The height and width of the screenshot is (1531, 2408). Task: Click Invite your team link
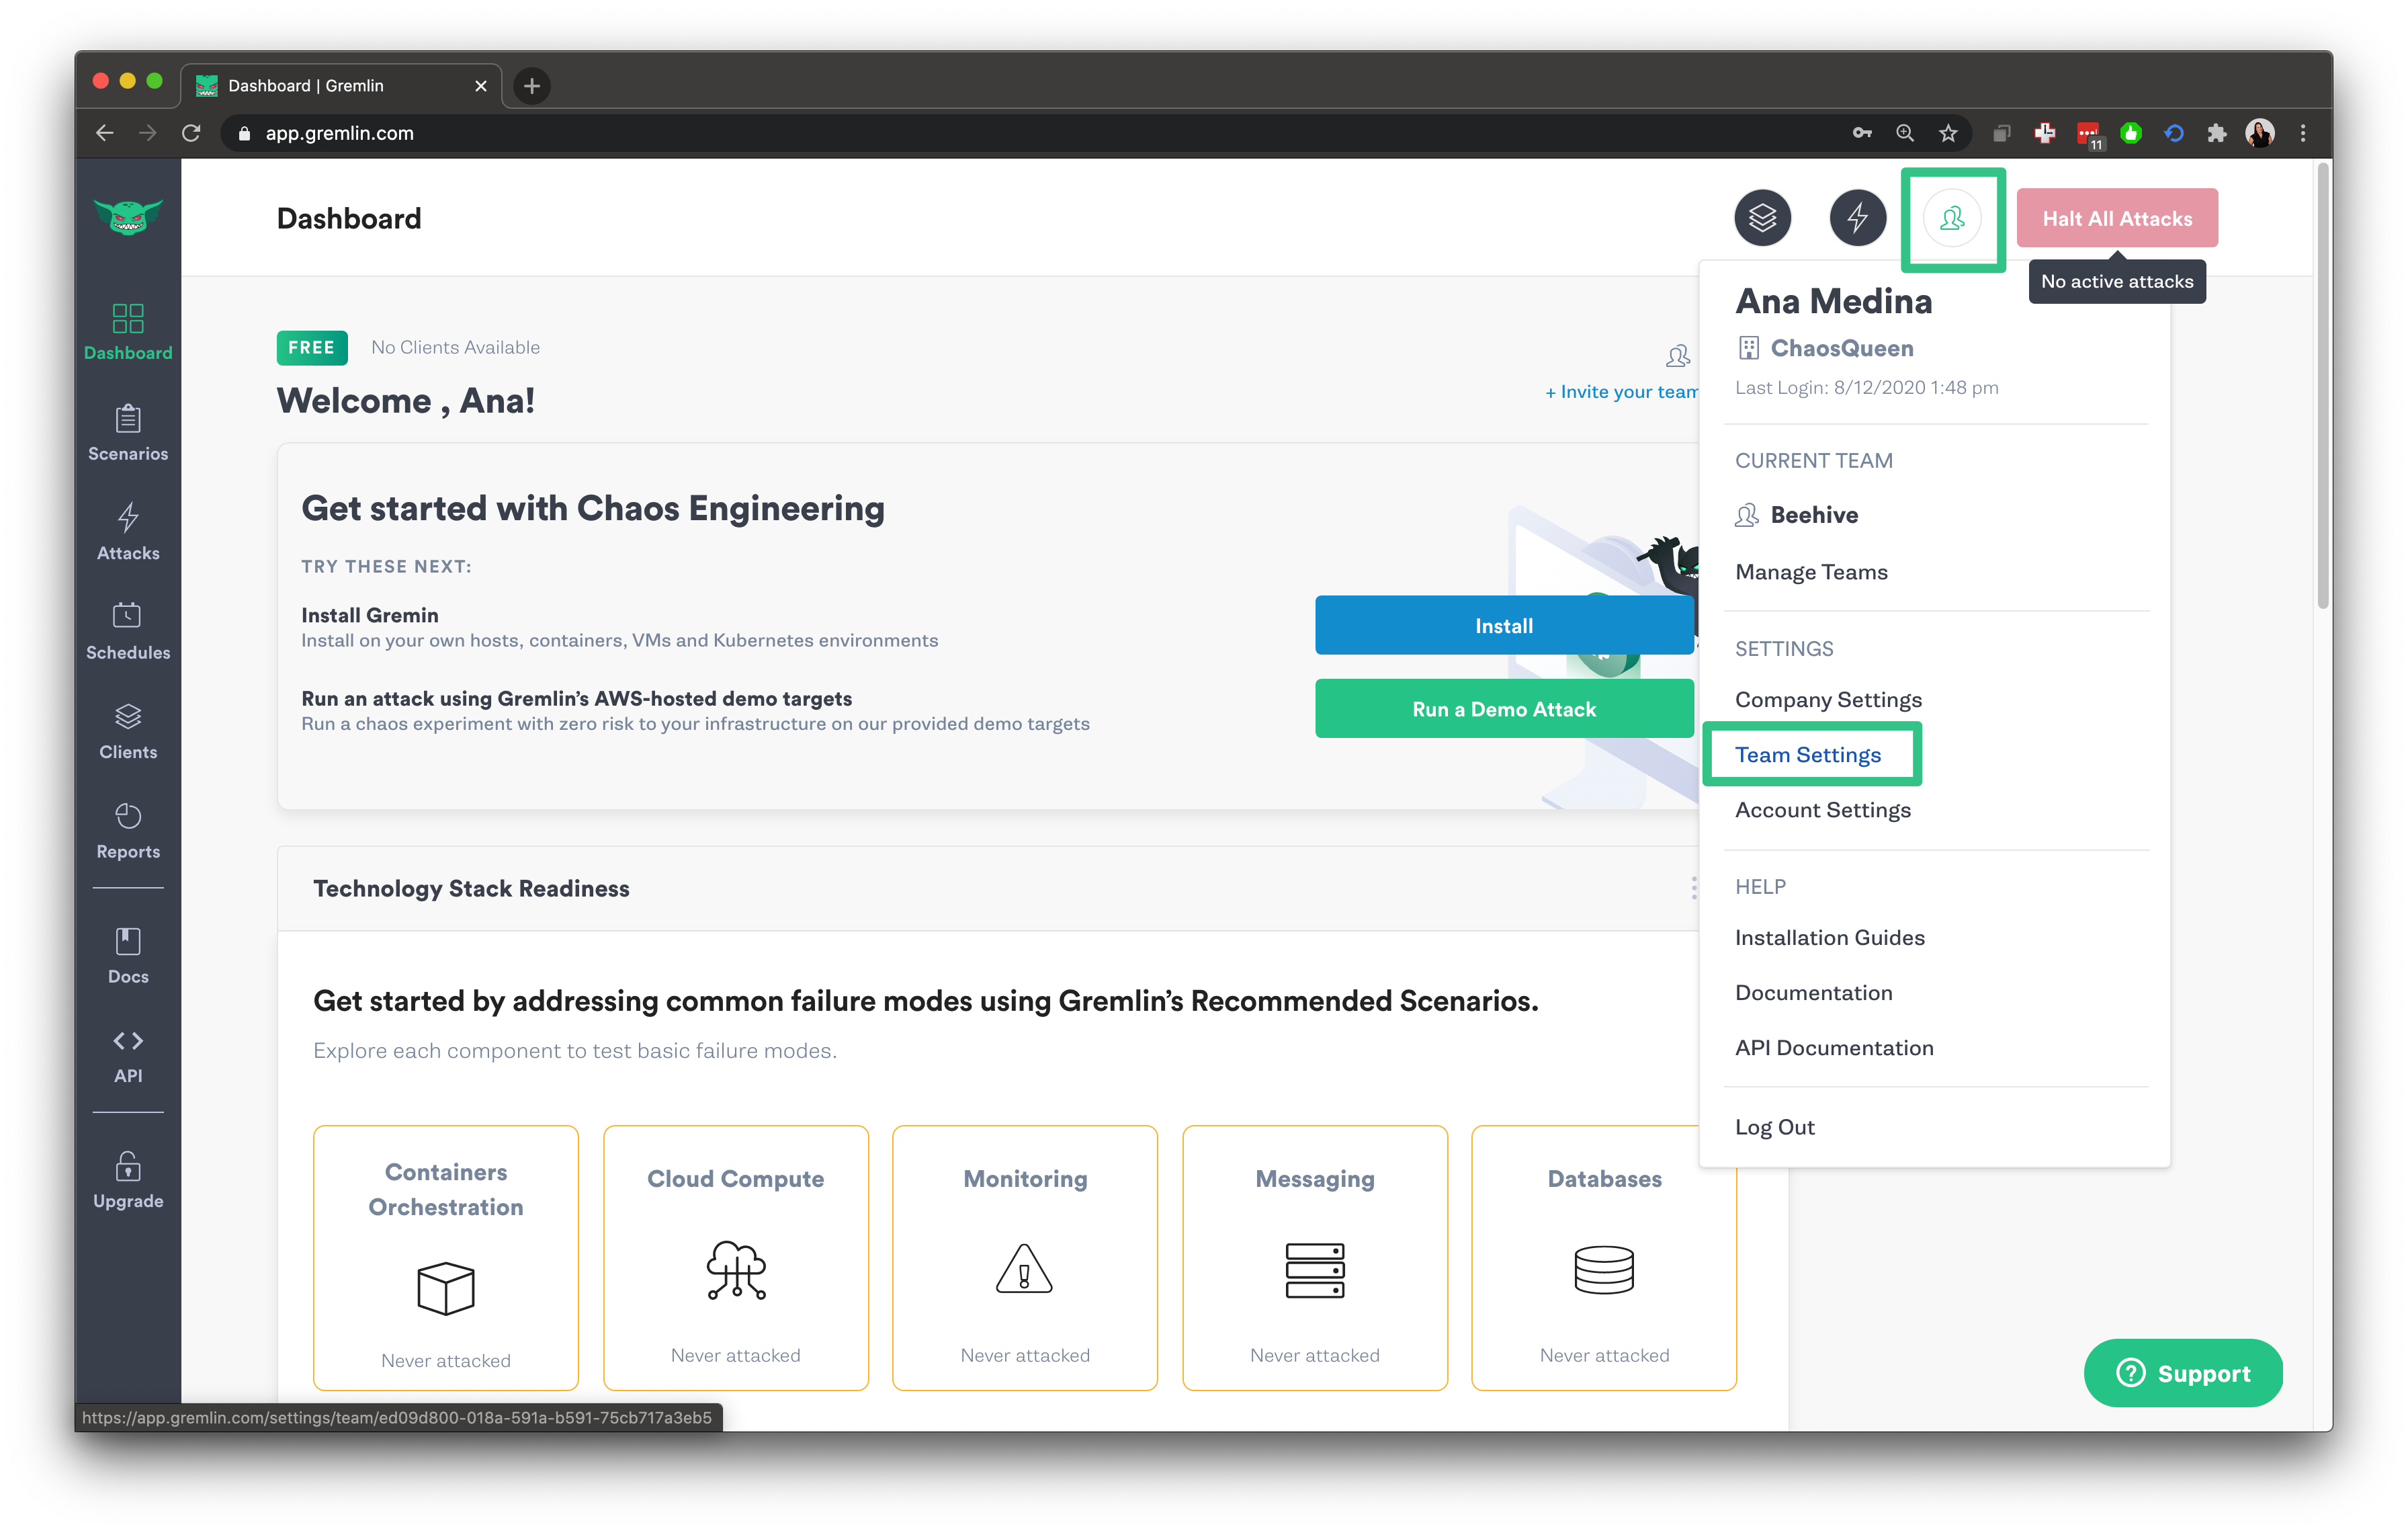[1621, 392]
